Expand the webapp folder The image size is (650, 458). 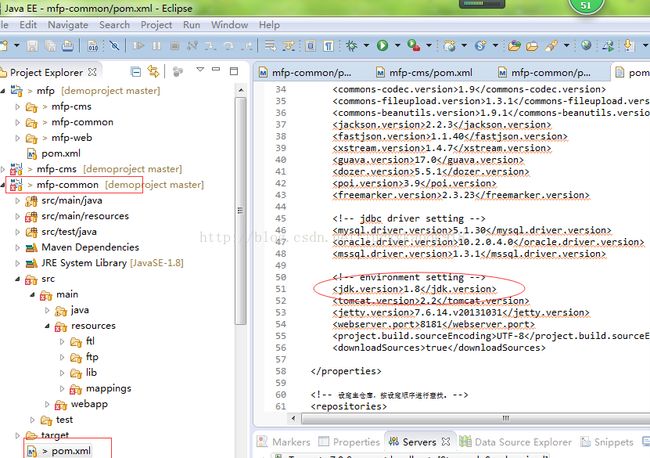tap(47, 404)
